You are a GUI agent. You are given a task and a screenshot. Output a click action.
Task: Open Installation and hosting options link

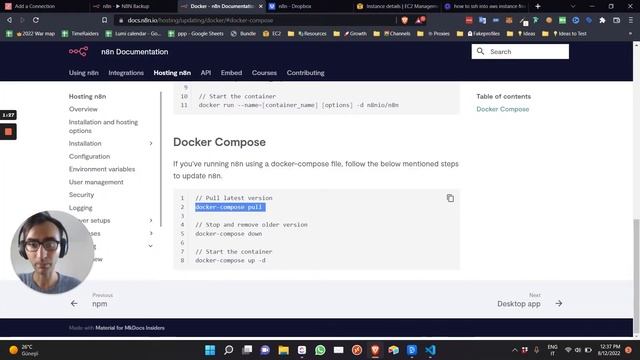(x=103, y=126)
